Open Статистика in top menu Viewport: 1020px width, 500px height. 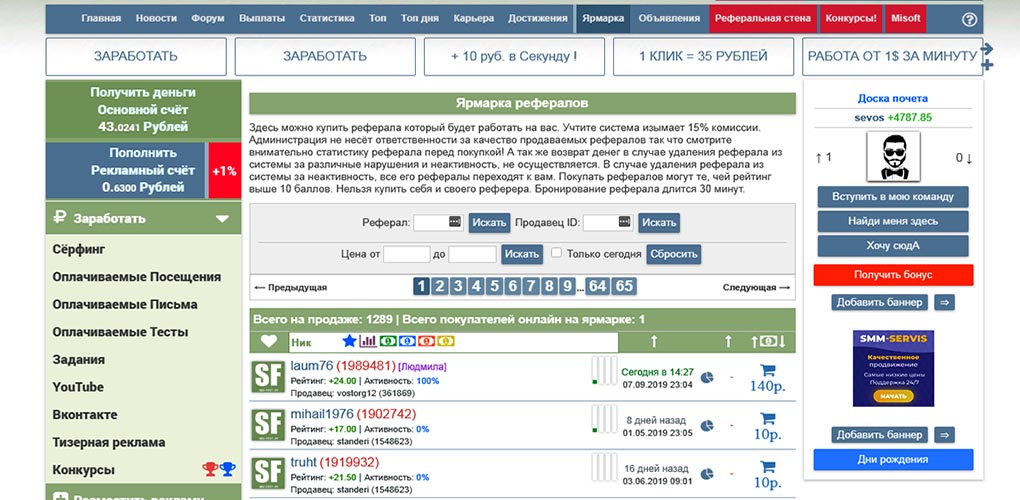(327, 18)
